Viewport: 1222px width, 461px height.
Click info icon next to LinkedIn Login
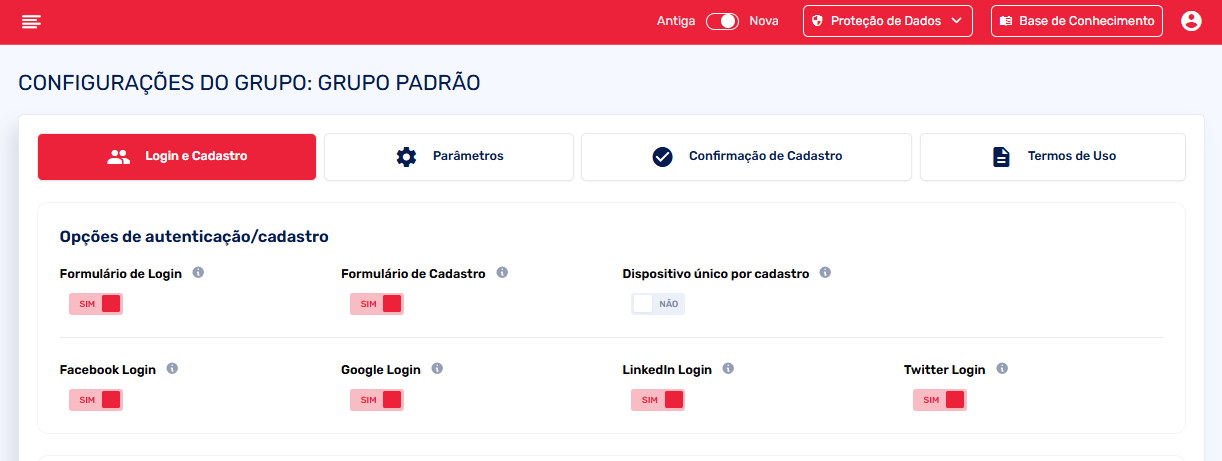click(728, 368)
